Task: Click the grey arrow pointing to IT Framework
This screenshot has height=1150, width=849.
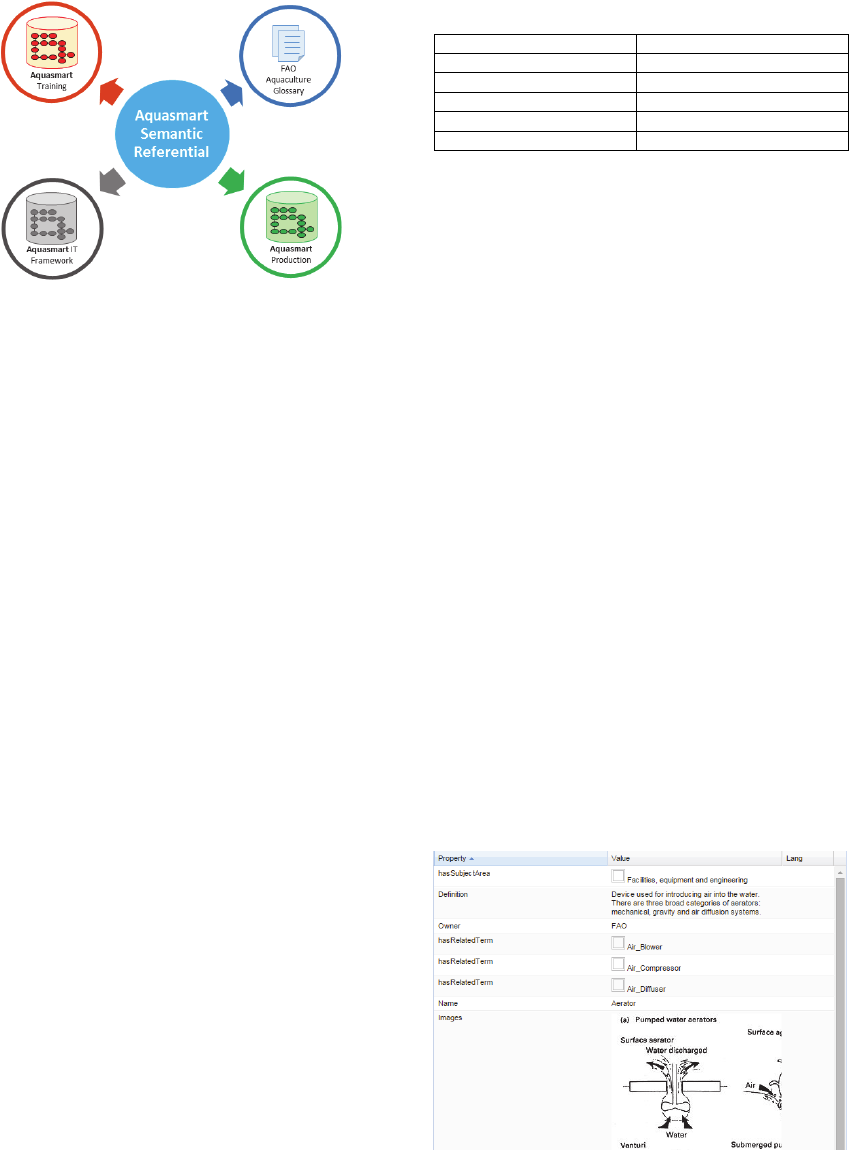Action: [112, 180]
